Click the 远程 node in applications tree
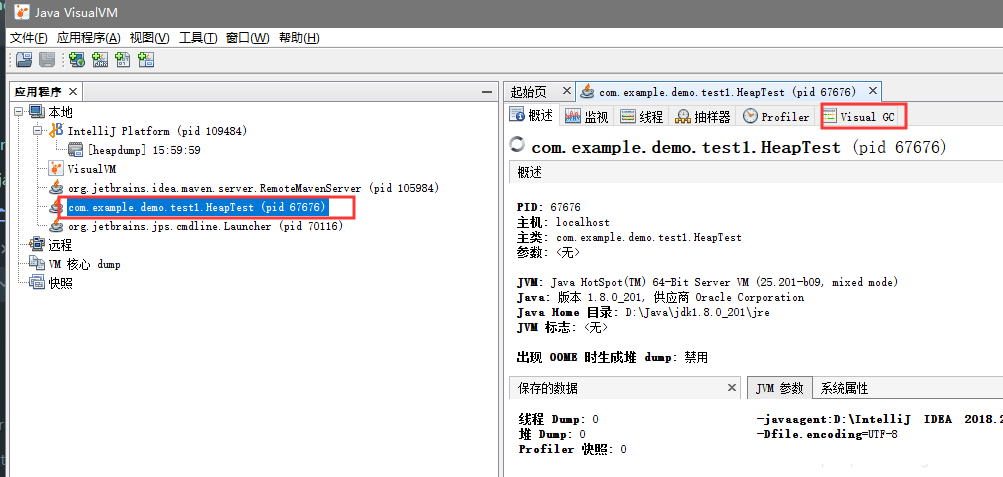Screen dimensions: 1003x477 click(60, 246)
